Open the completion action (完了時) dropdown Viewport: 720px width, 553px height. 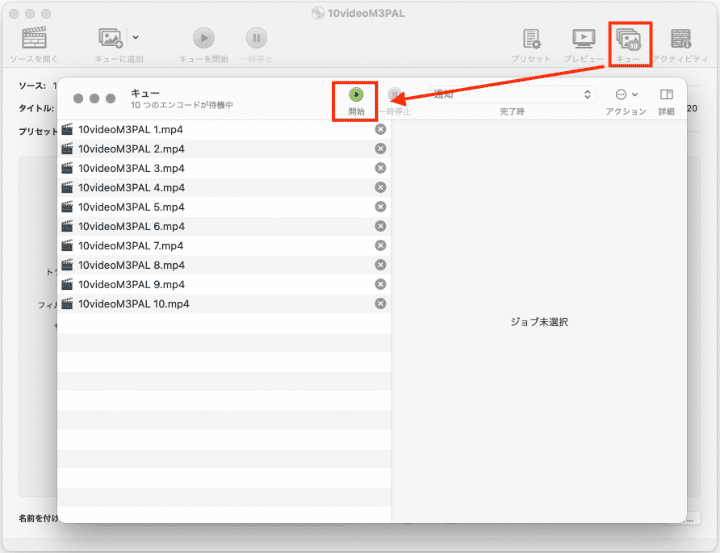[x=510, y=95]
